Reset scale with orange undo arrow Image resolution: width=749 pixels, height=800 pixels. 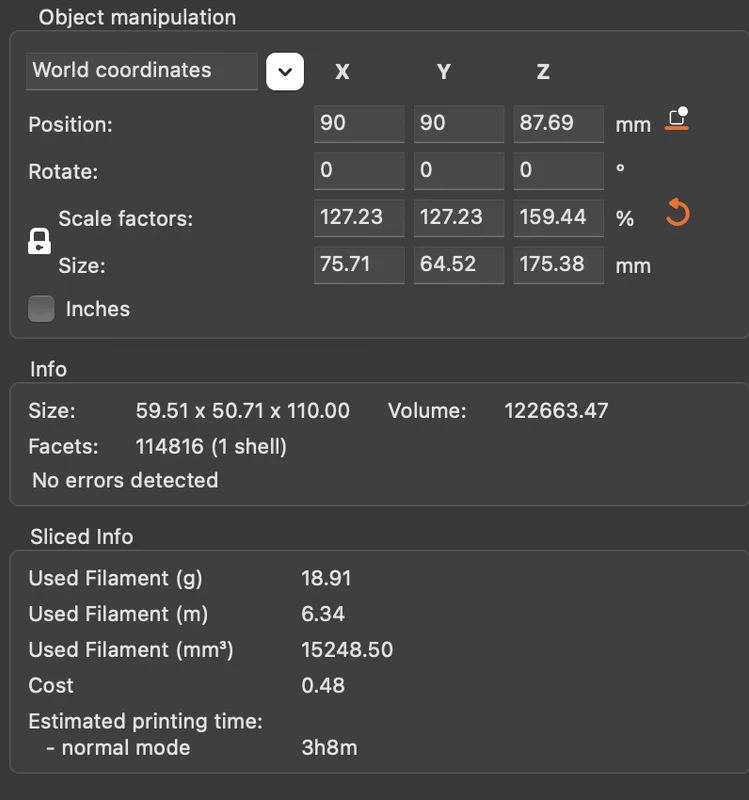pyautogui.click(x=678, y=212)
